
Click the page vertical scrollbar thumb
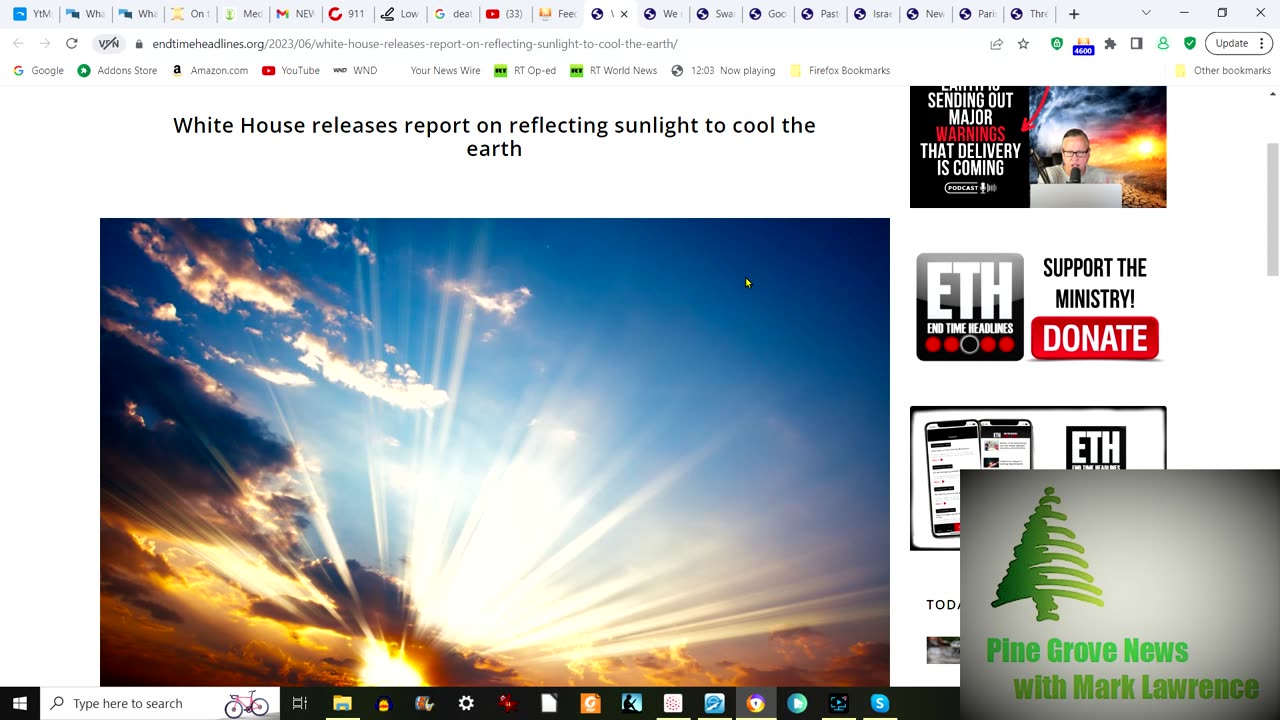[x=1272, y=210]
